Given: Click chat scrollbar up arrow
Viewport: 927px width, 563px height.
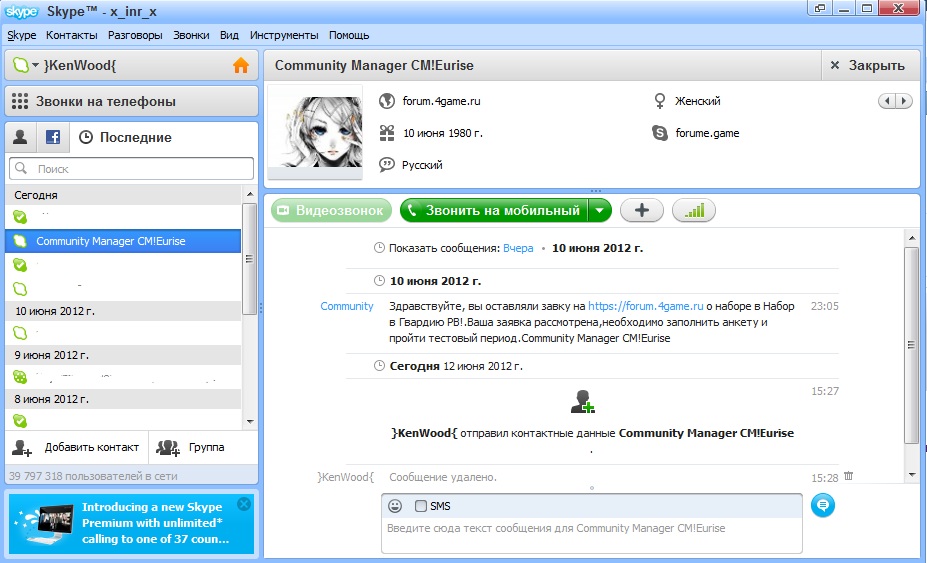Looking at the screenshot, I should (x=912, y=238).
